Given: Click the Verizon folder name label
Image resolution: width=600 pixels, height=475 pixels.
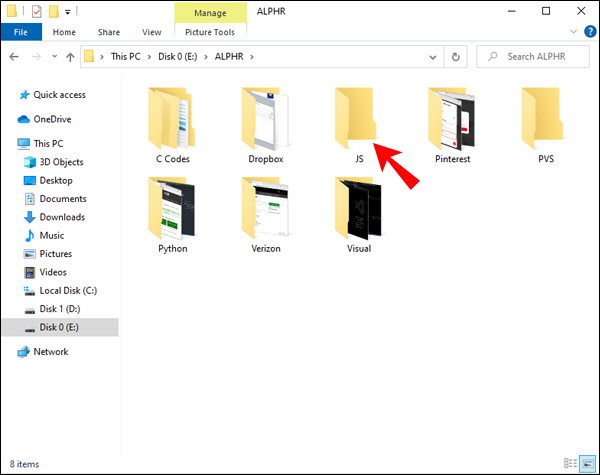Looking at the screenshot, I should click(x=266, y=248).
